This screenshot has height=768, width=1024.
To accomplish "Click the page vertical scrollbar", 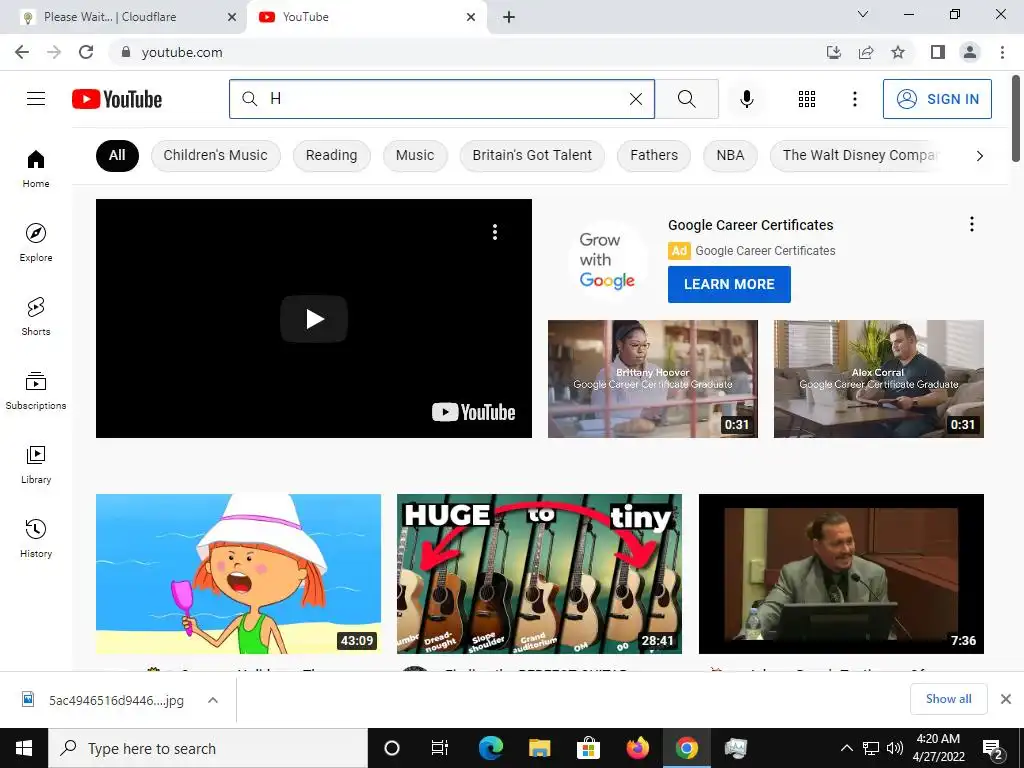I will point(1016,118).
